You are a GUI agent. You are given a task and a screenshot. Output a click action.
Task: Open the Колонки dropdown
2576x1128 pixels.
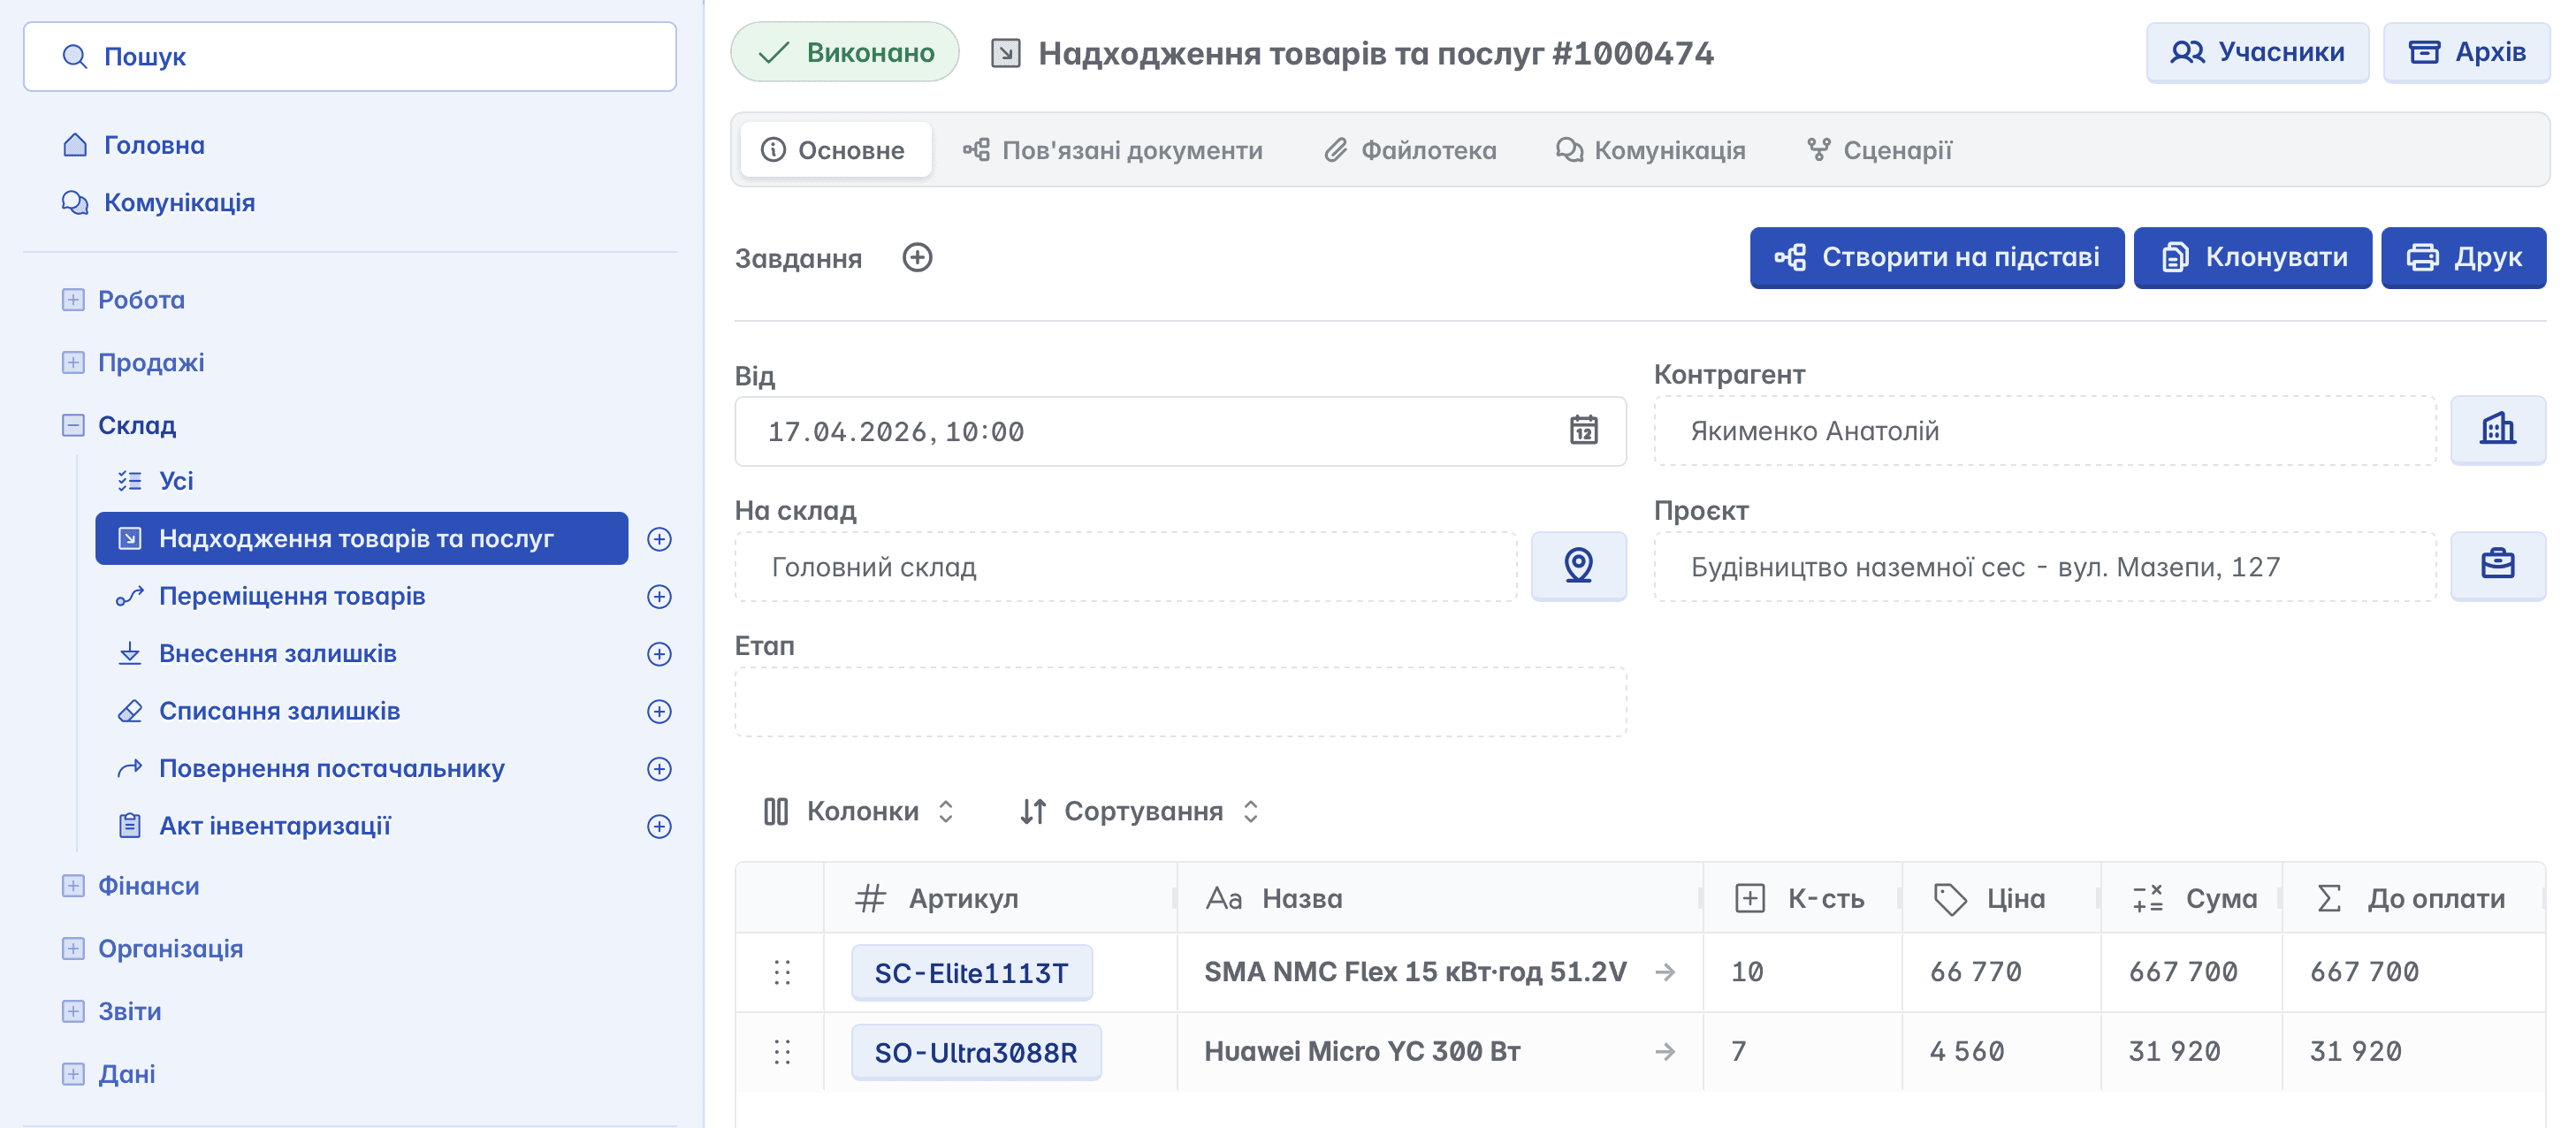click(x=860, y=811)
